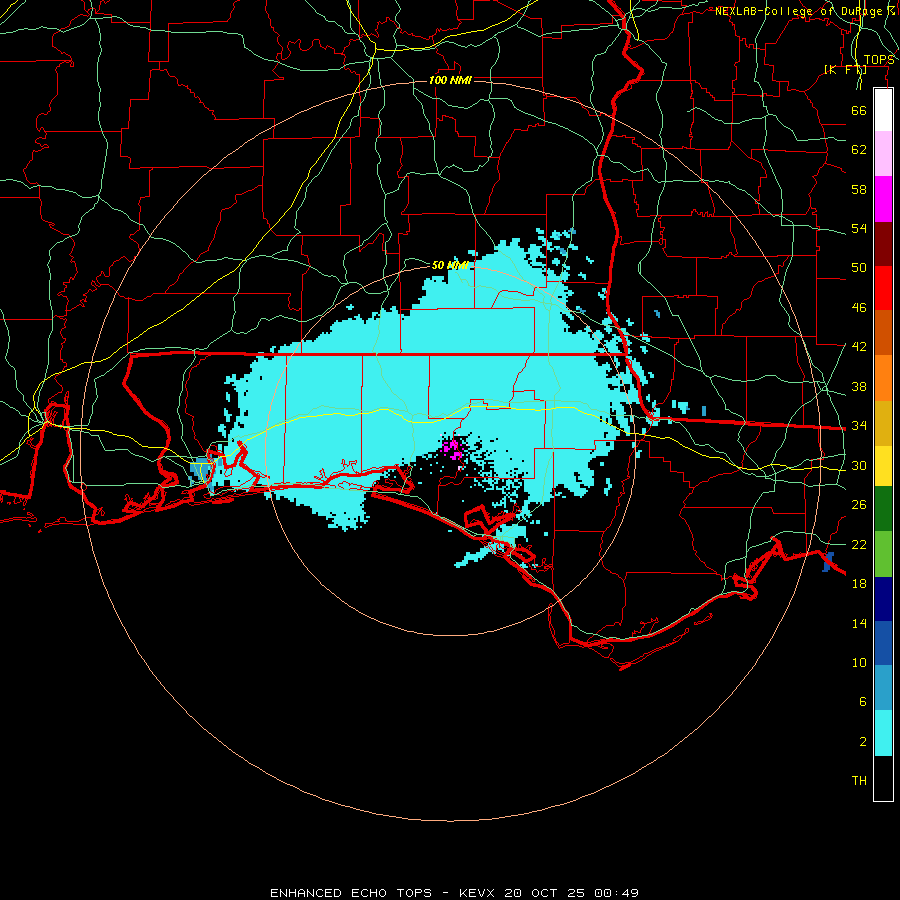Image resolution: width=900 pixels, height=900 pixels.
Task: Click the "58" legend value
Action: (x=859, y=189)
